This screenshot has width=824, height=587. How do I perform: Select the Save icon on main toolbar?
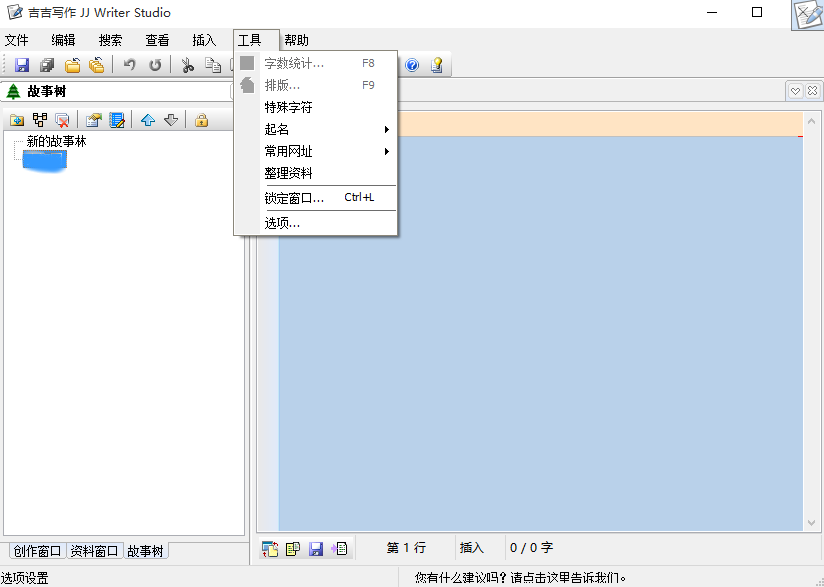[21, 63]
